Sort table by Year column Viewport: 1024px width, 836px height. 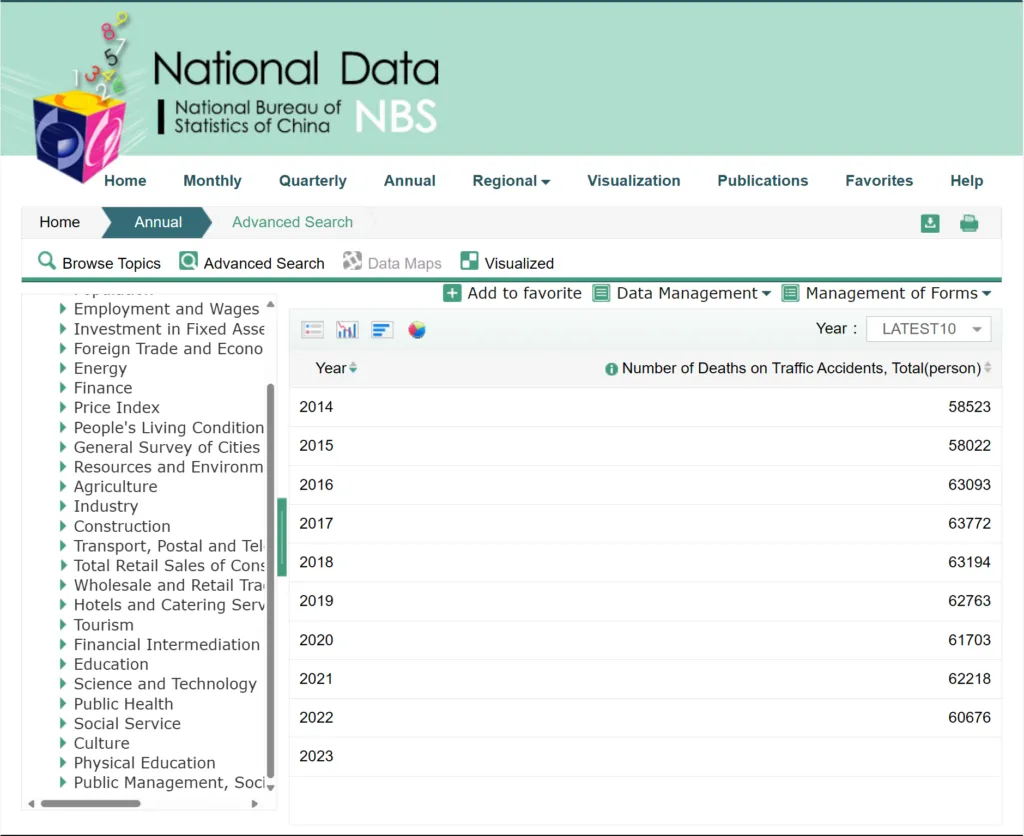click(353, 368)
